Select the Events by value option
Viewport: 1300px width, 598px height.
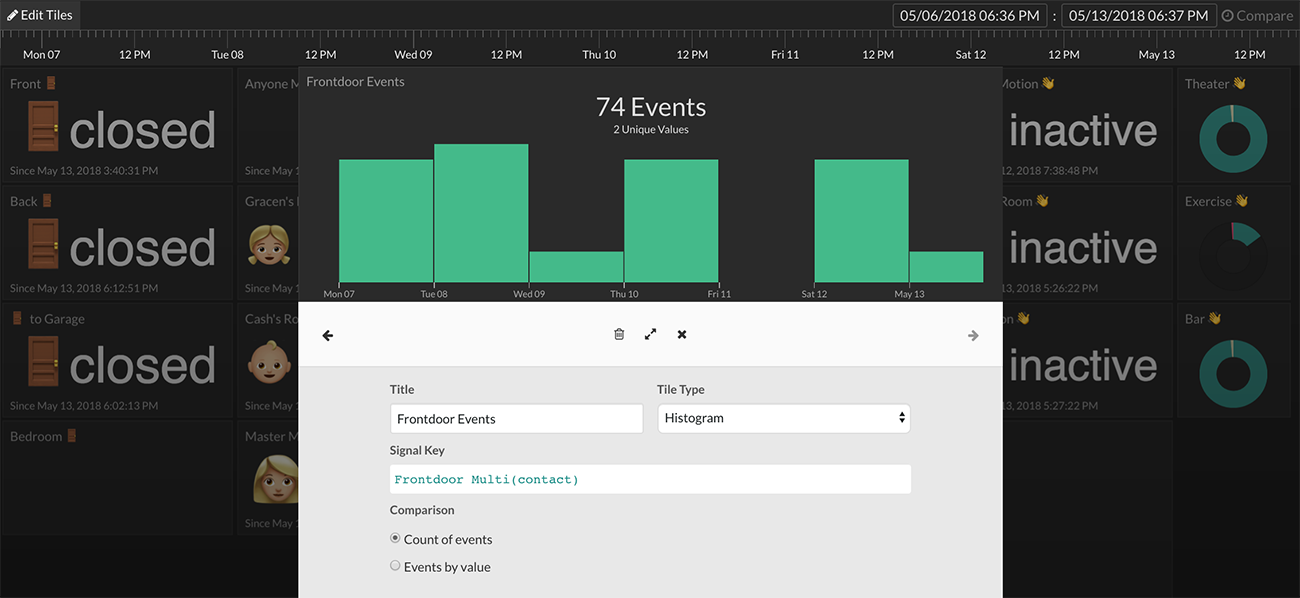click(395, 566)
